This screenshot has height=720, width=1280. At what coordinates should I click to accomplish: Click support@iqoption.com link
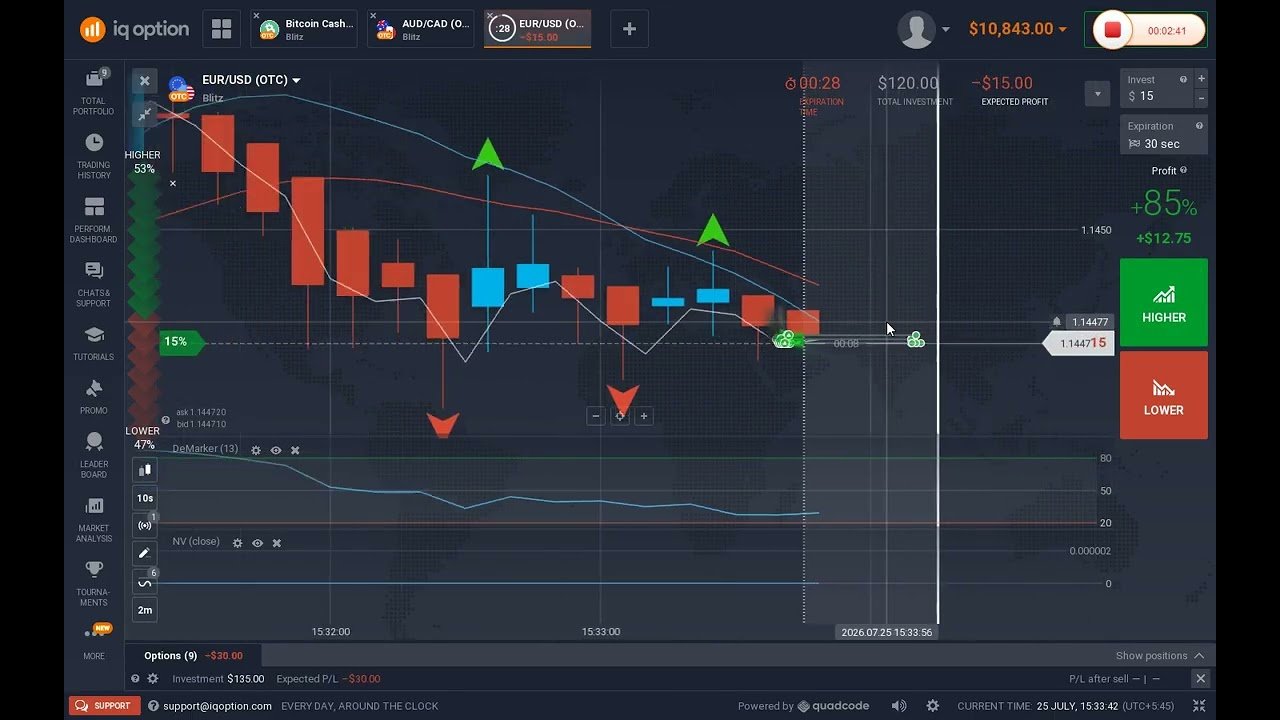[x=217, y=706]
